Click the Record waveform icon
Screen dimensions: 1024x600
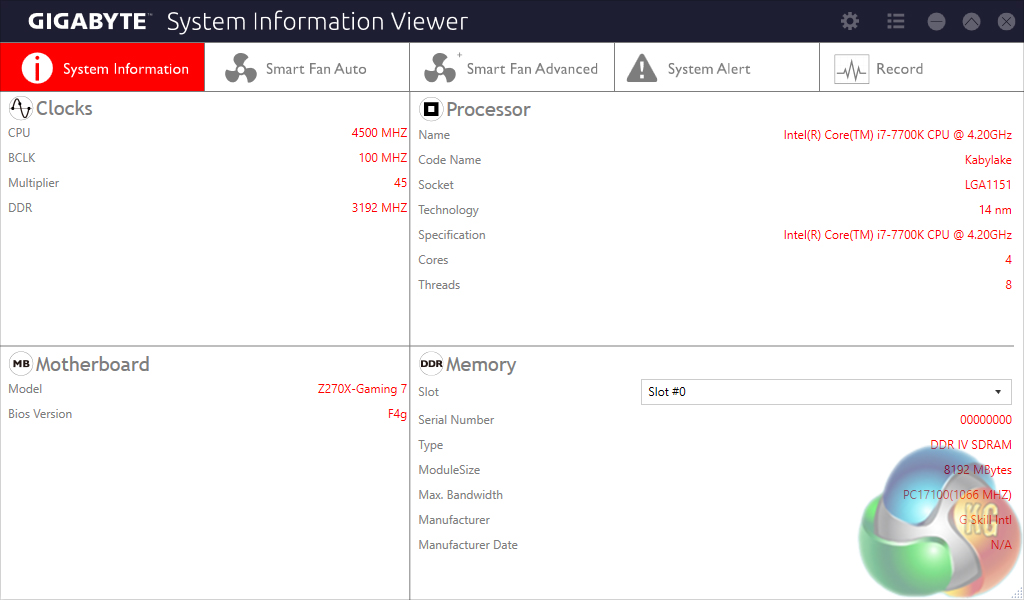pos(851,69)
